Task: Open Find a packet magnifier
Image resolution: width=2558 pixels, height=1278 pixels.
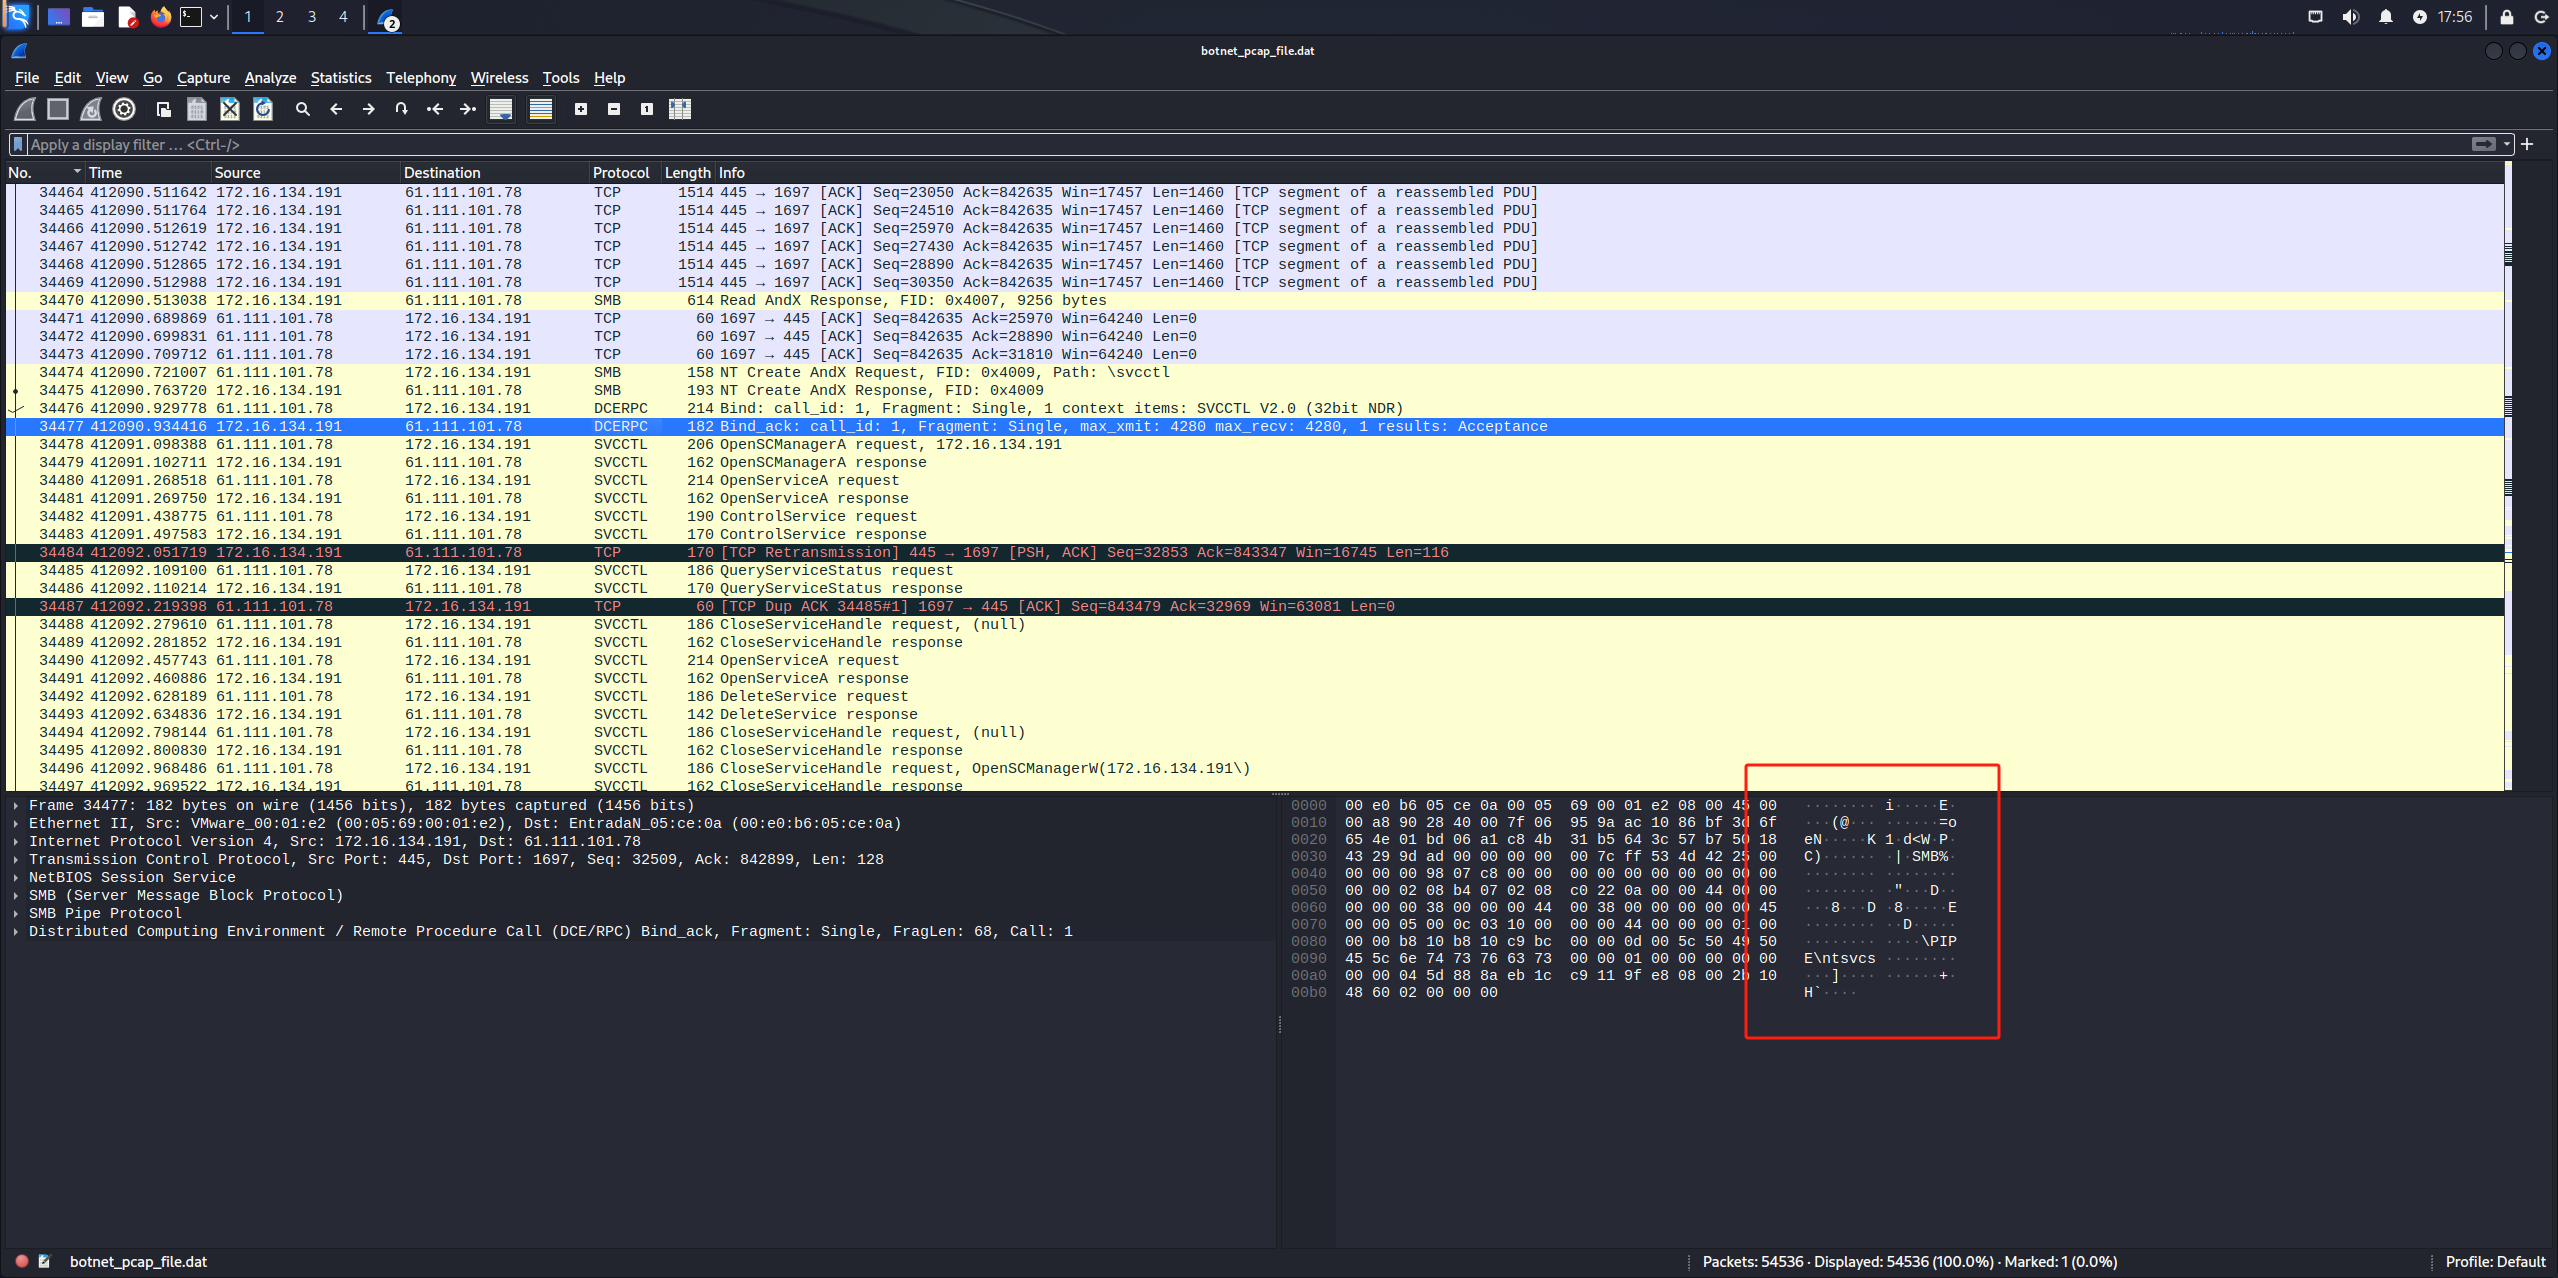Action: click(x=303, y=109)
